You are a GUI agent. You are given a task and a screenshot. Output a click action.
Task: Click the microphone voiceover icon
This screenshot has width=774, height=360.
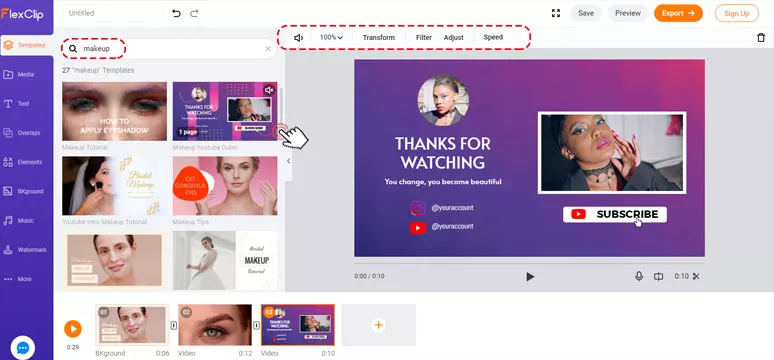(x=639, y=276)
